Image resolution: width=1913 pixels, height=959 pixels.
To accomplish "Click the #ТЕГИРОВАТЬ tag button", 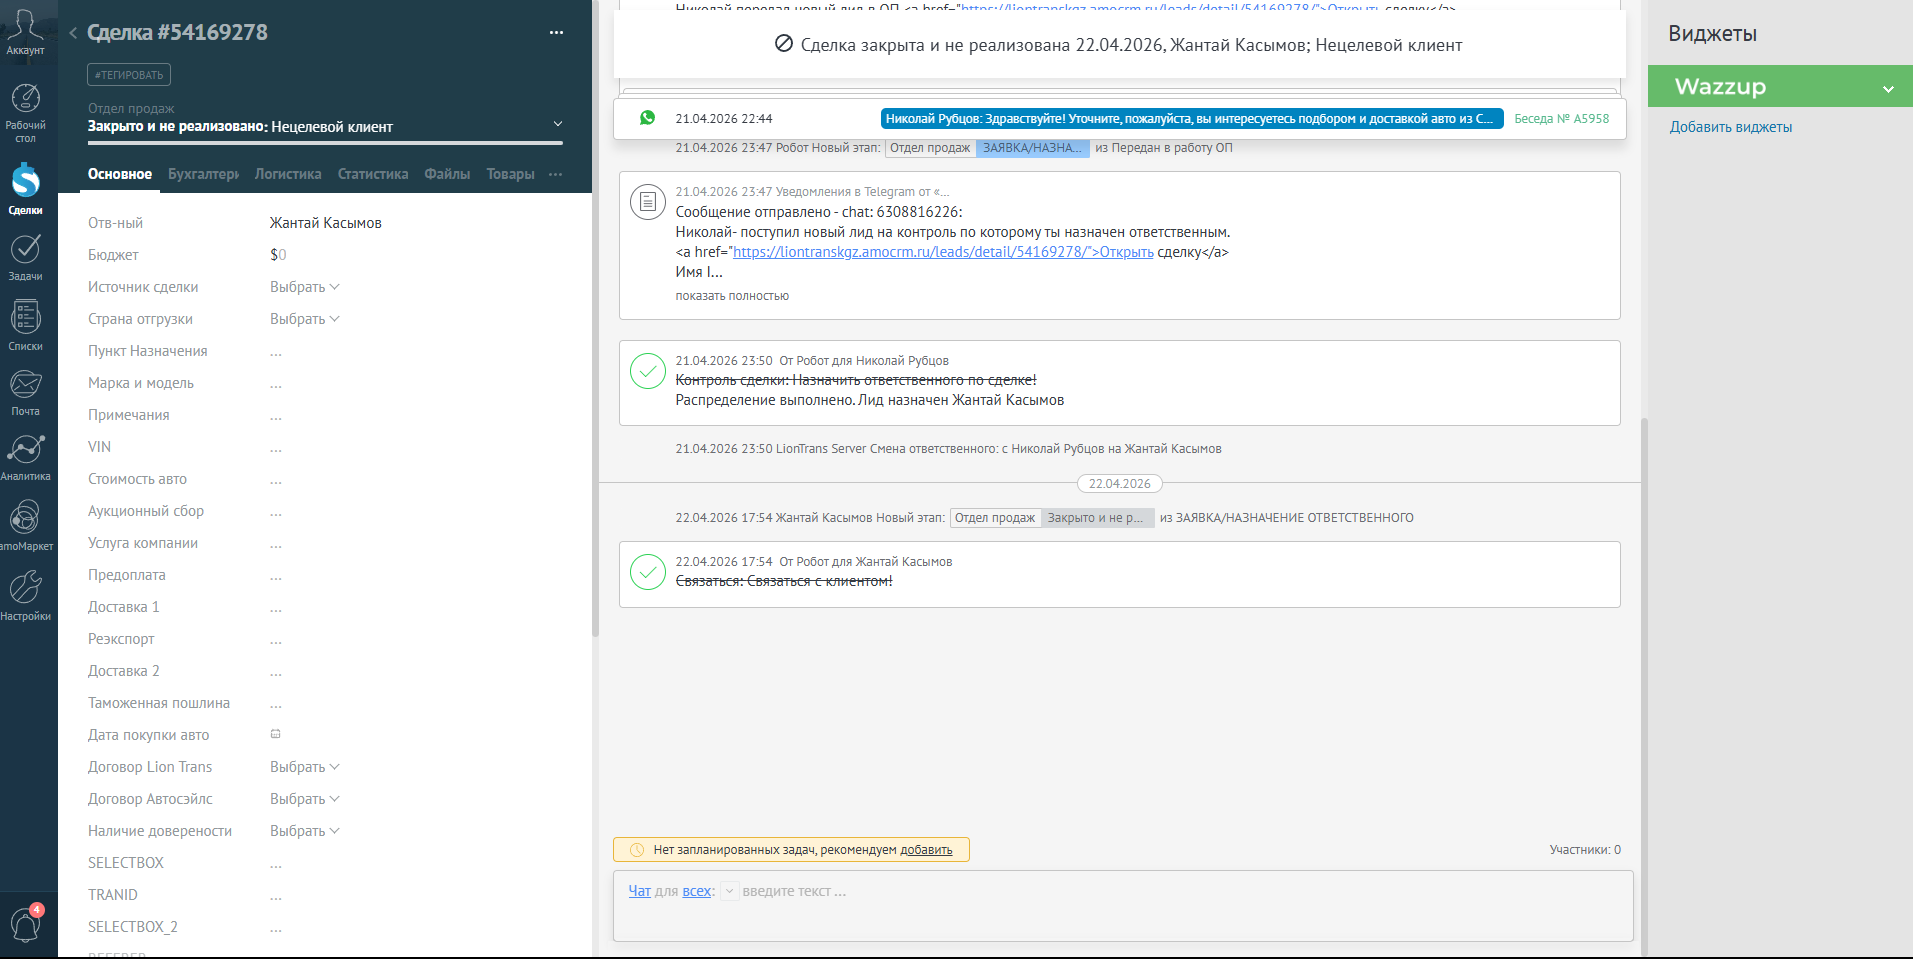I will point(129,75).
